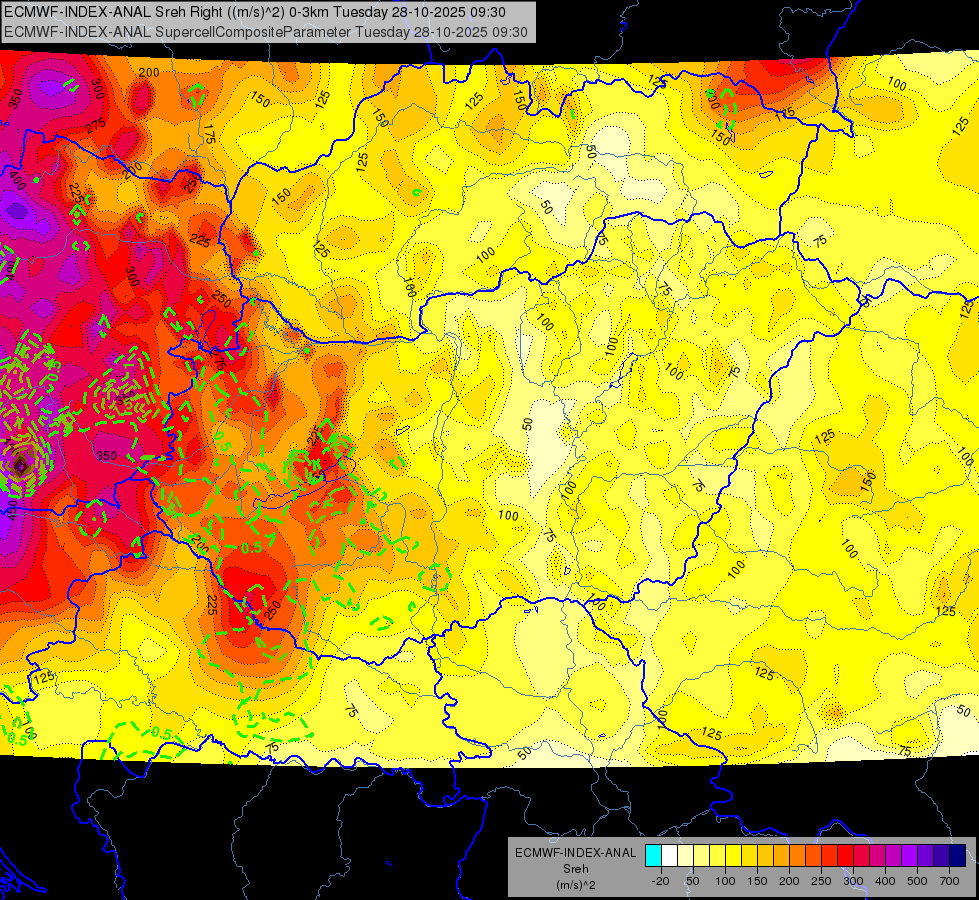The image size is (979, 900).
Task: Select the cyan swatch in the legend
Action: [x=653, y=856]
